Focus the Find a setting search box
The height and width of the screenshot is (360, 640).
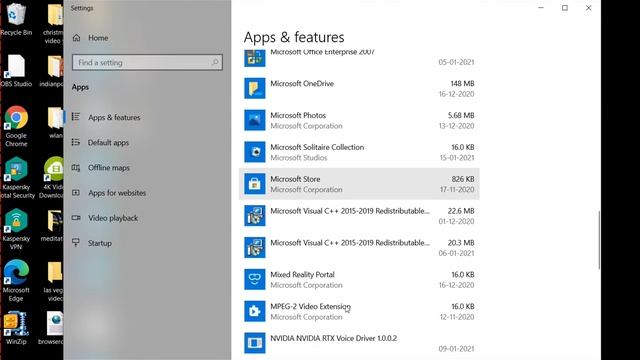[147, 62]
